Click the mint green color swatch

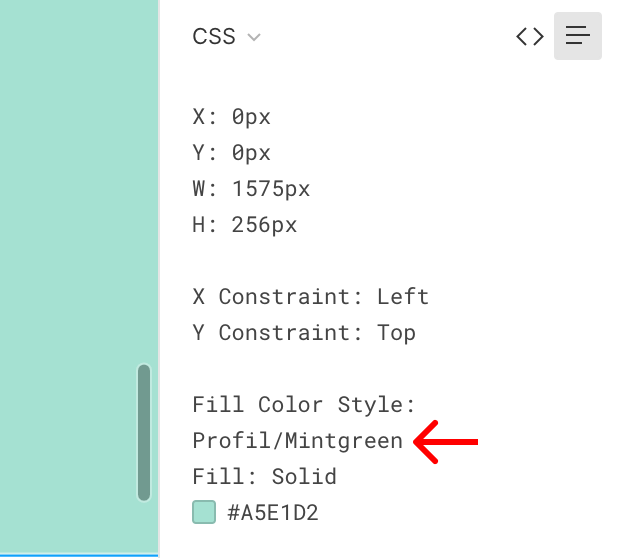pyautogui.click(x=203, y=513)
